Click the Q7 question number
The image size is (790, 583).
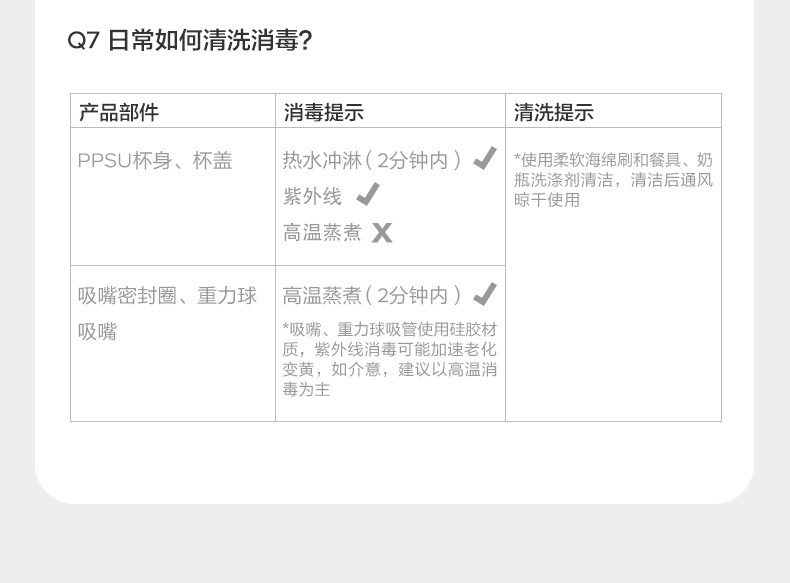click(x=83, y=41)
